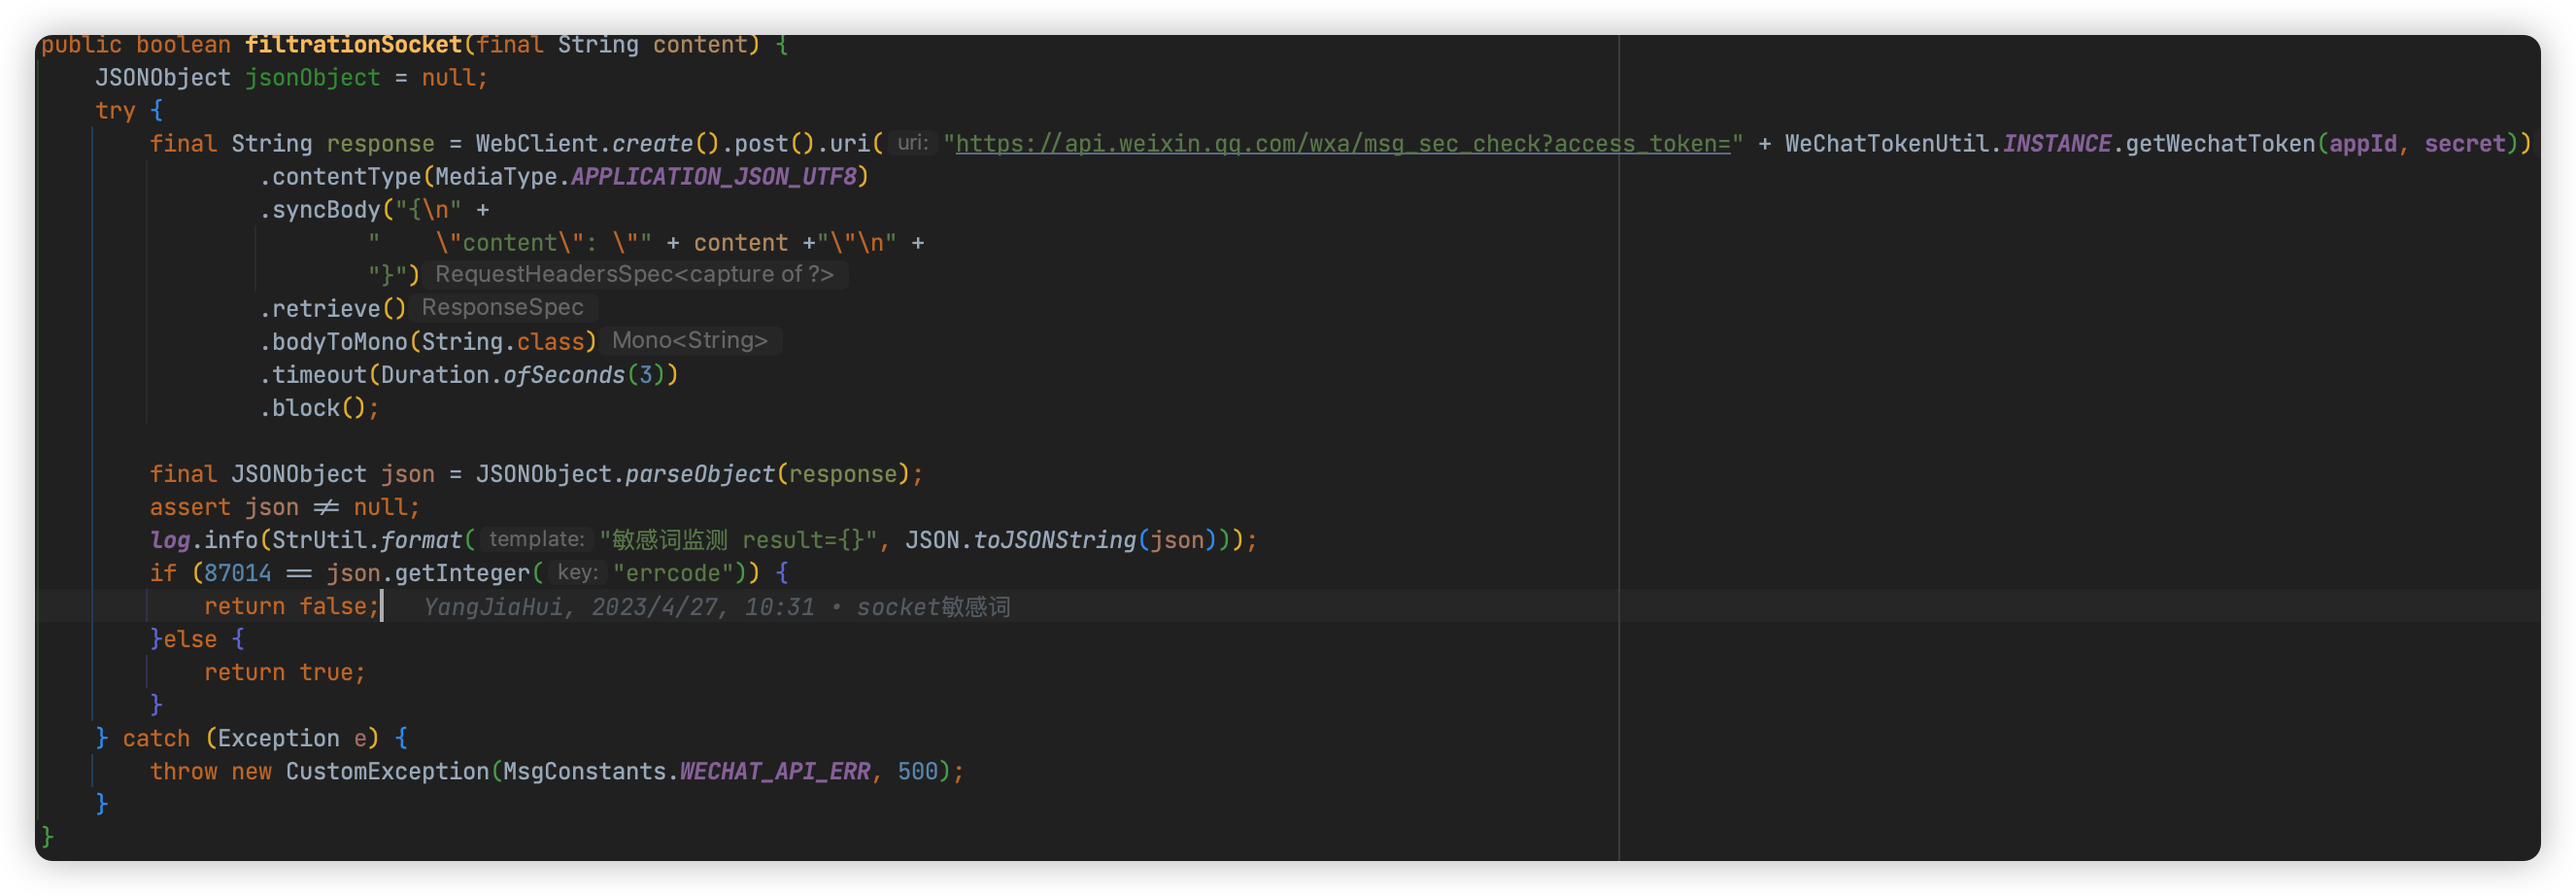Viewport: 2576px width, 896px height.
Task: Click the ResponseSpec type hint
Action: [x=502, y=308]
